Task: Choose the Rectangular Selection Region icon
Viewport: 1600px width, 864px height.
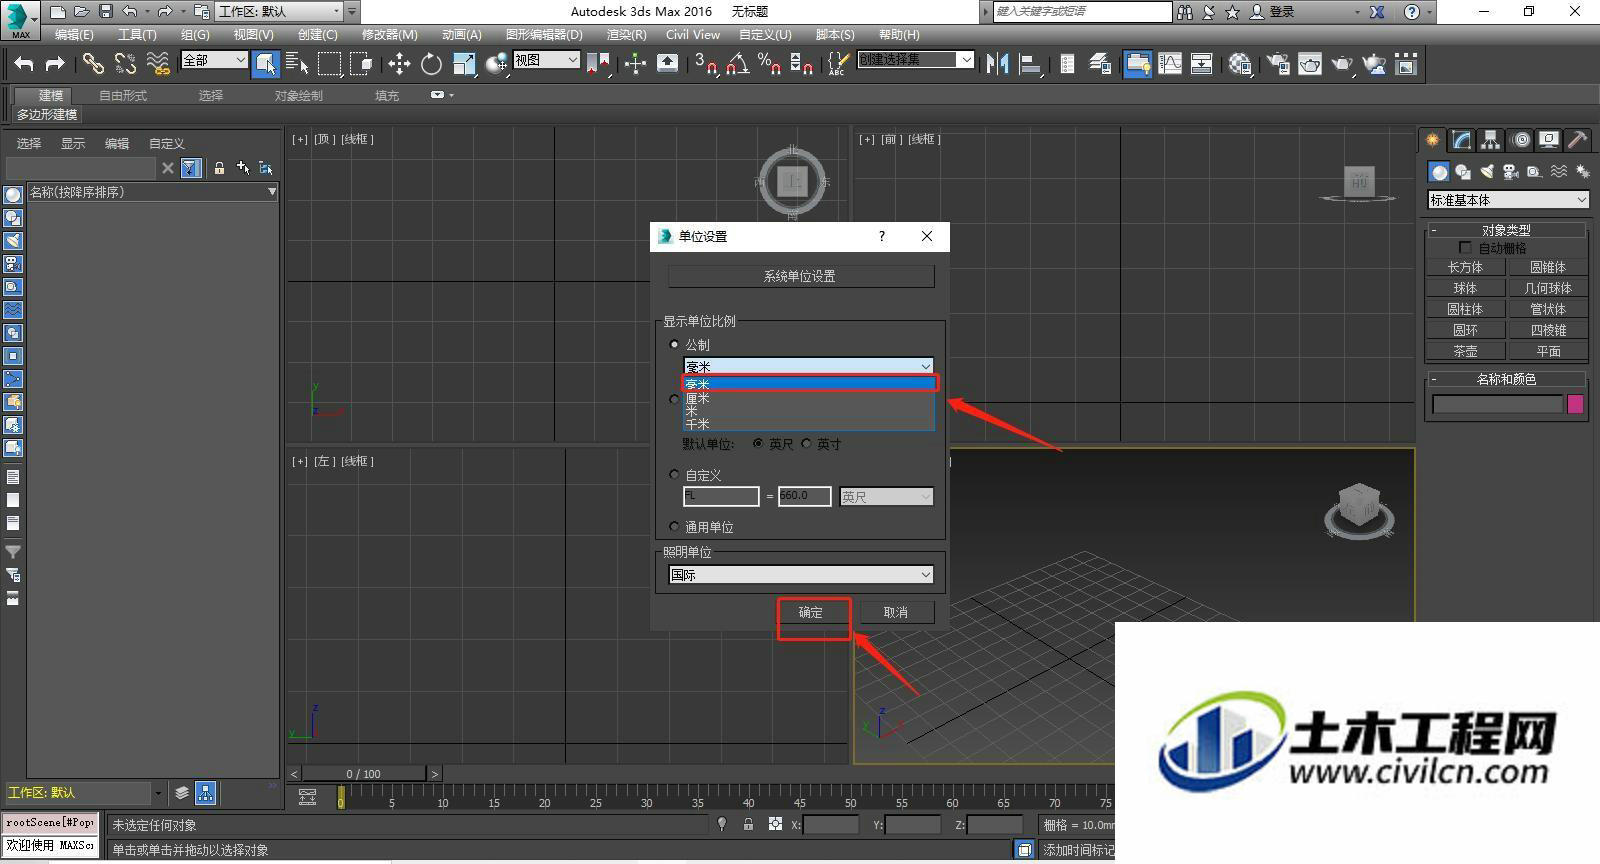Action: click(329, 64)
